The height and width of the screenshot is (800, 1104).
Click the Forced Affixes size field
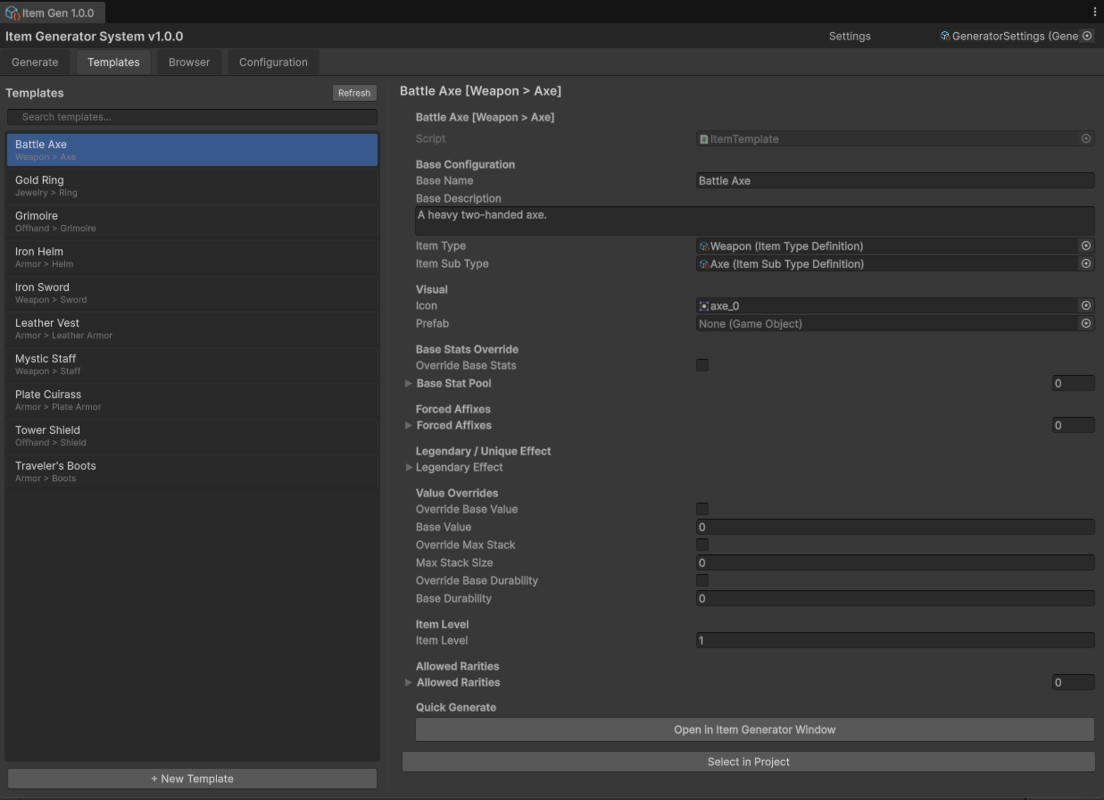coord(1073,425)
